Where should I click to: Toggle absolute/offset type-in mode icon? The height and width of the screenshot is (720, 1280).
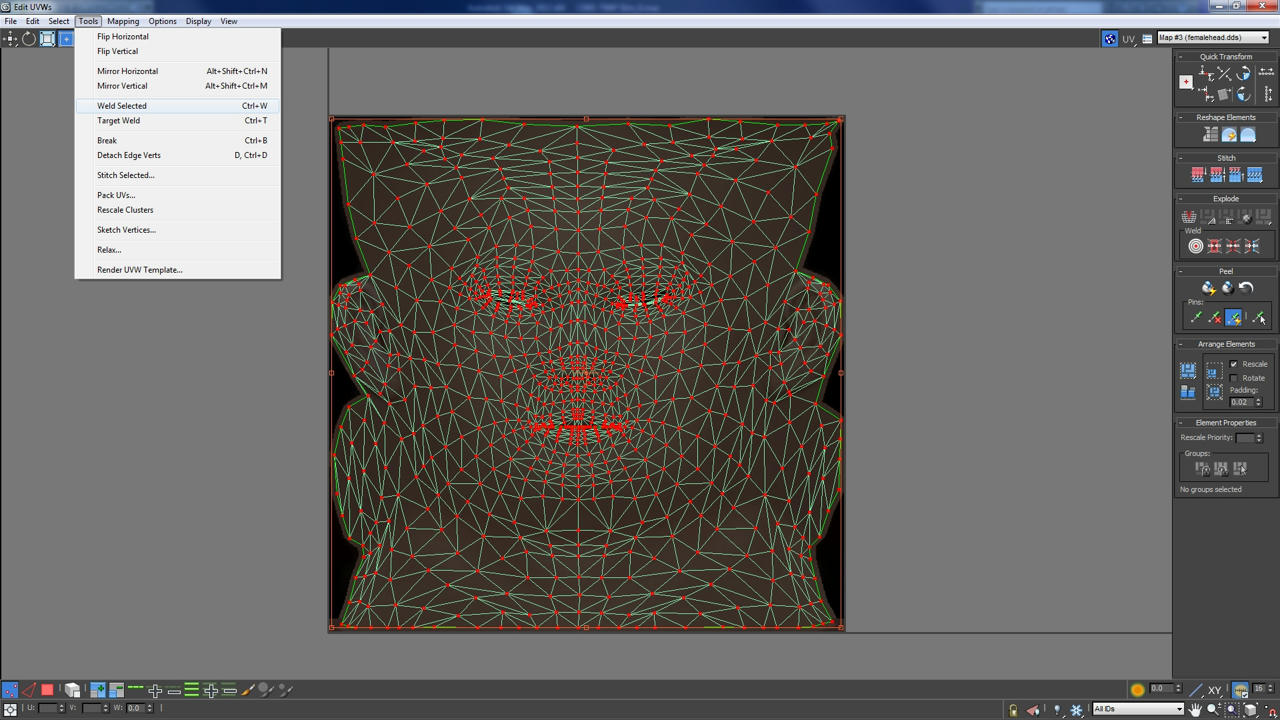[x=11, y=708]
